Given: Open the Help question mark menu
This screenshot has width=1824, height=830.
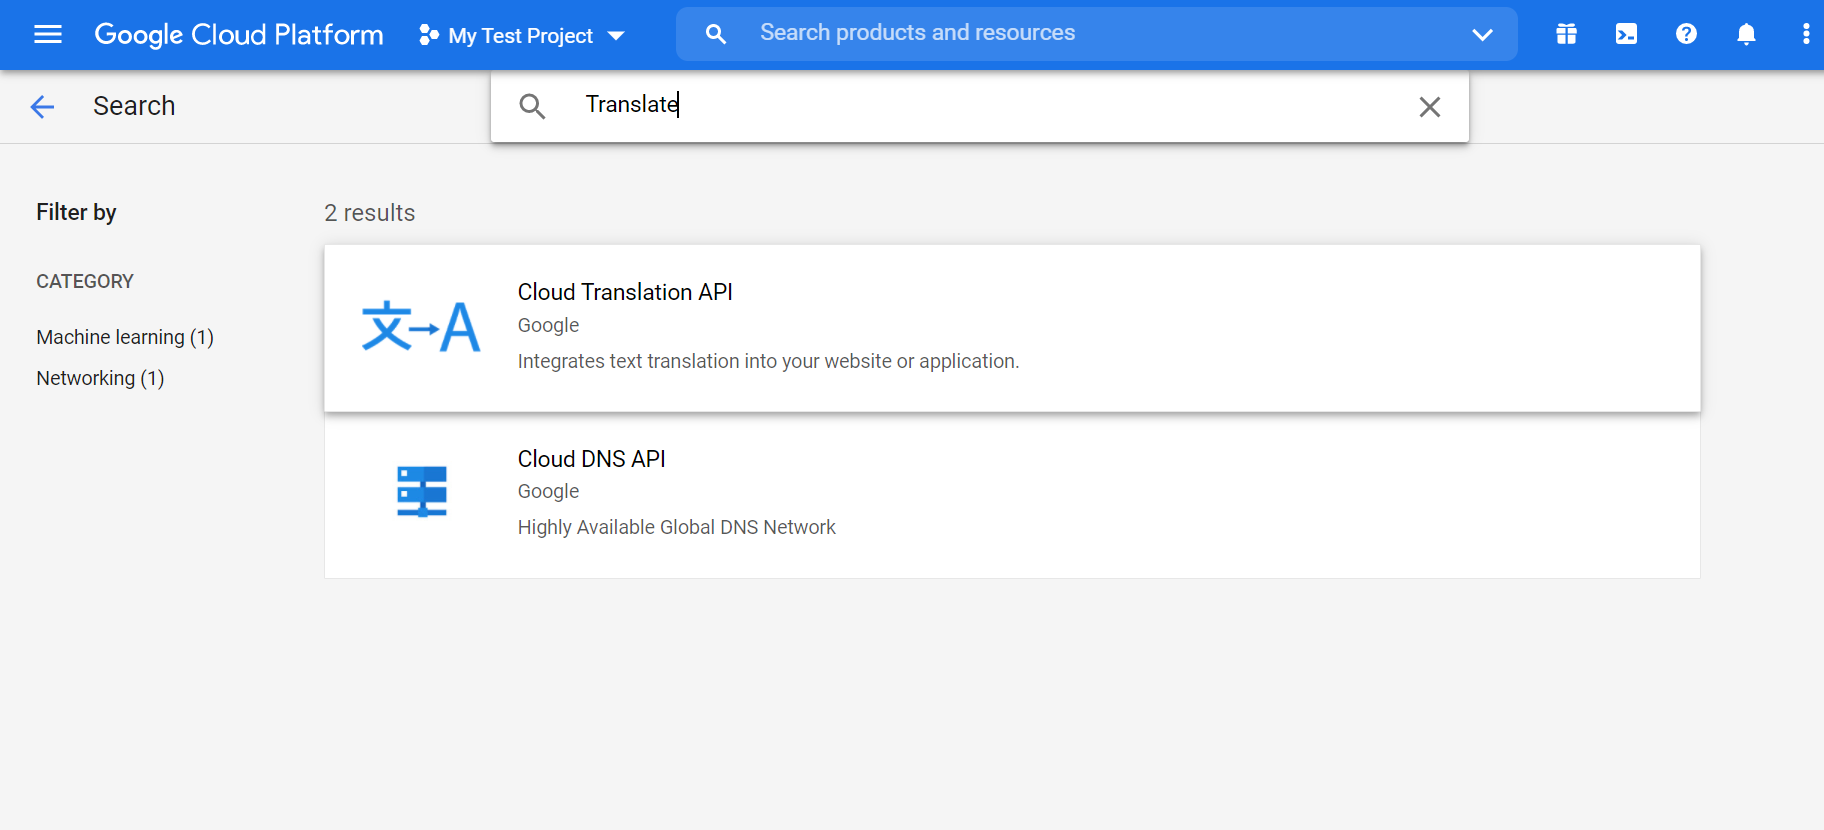Looking at the screenshot, I should [x=1686, y=34].
